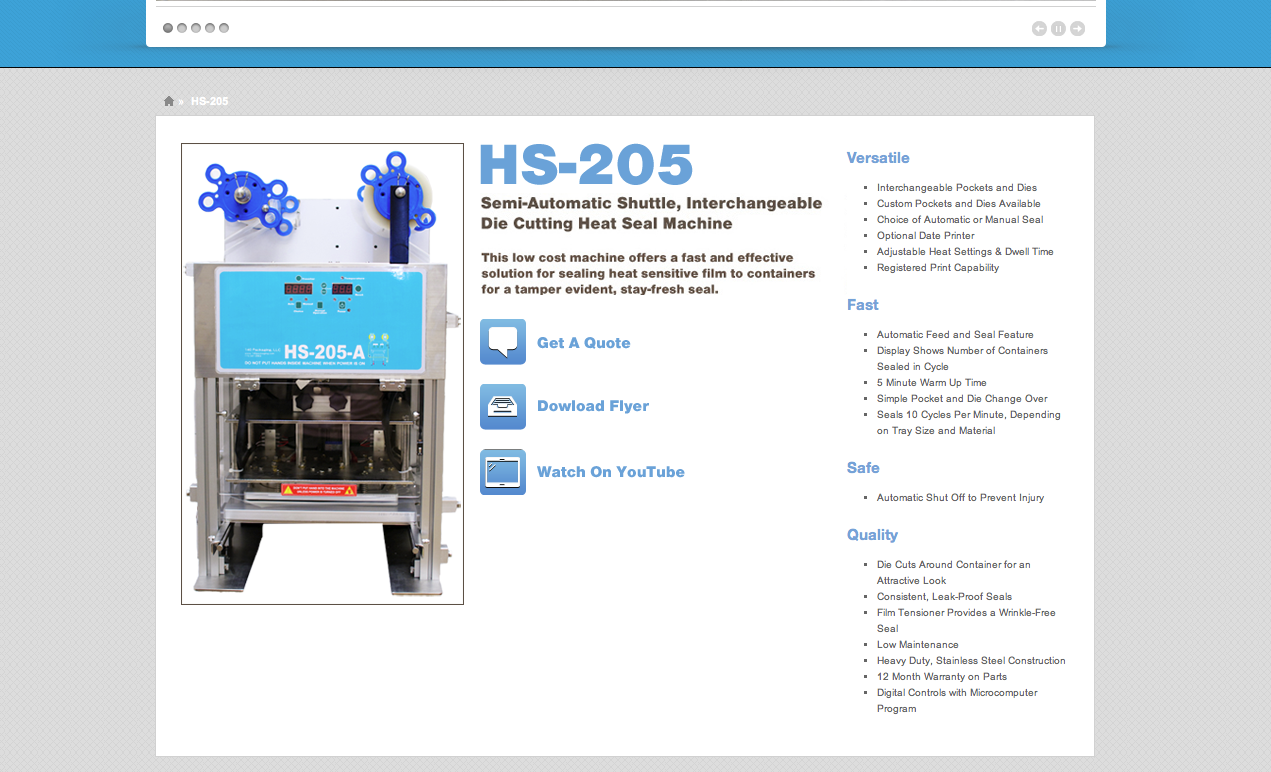Click 'Custom Pockets and Dies Available' item

[x=959, y=204]
